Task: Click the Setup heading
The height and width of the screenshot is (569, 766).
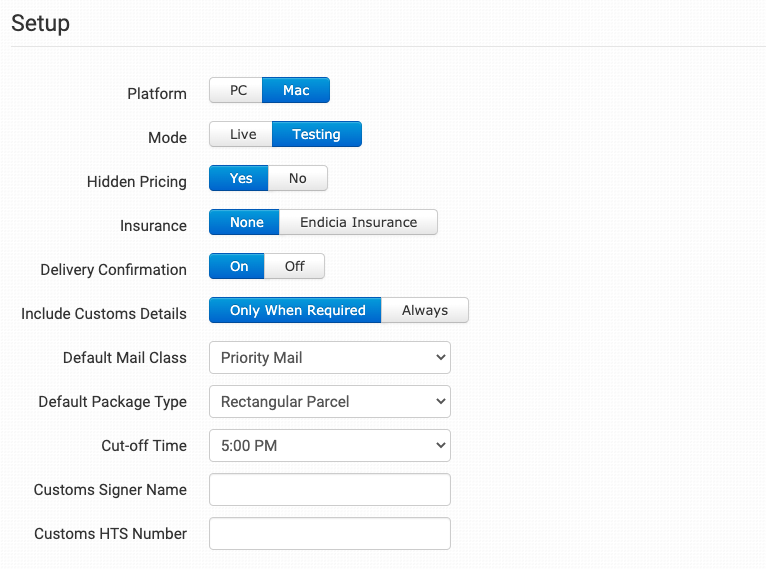Action: [x=41, y=24]
